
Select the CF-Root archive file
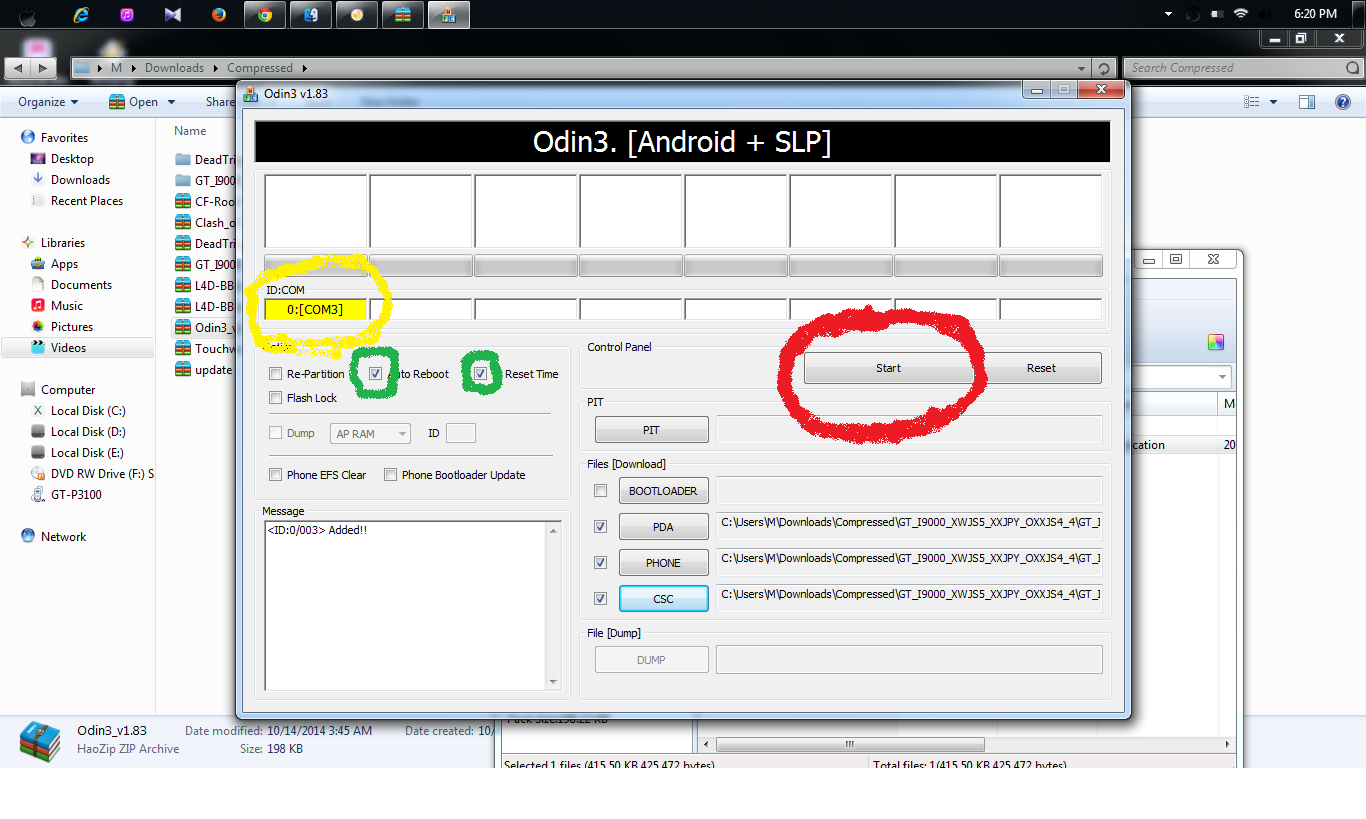pyautogui.click(x=205, y=201)
